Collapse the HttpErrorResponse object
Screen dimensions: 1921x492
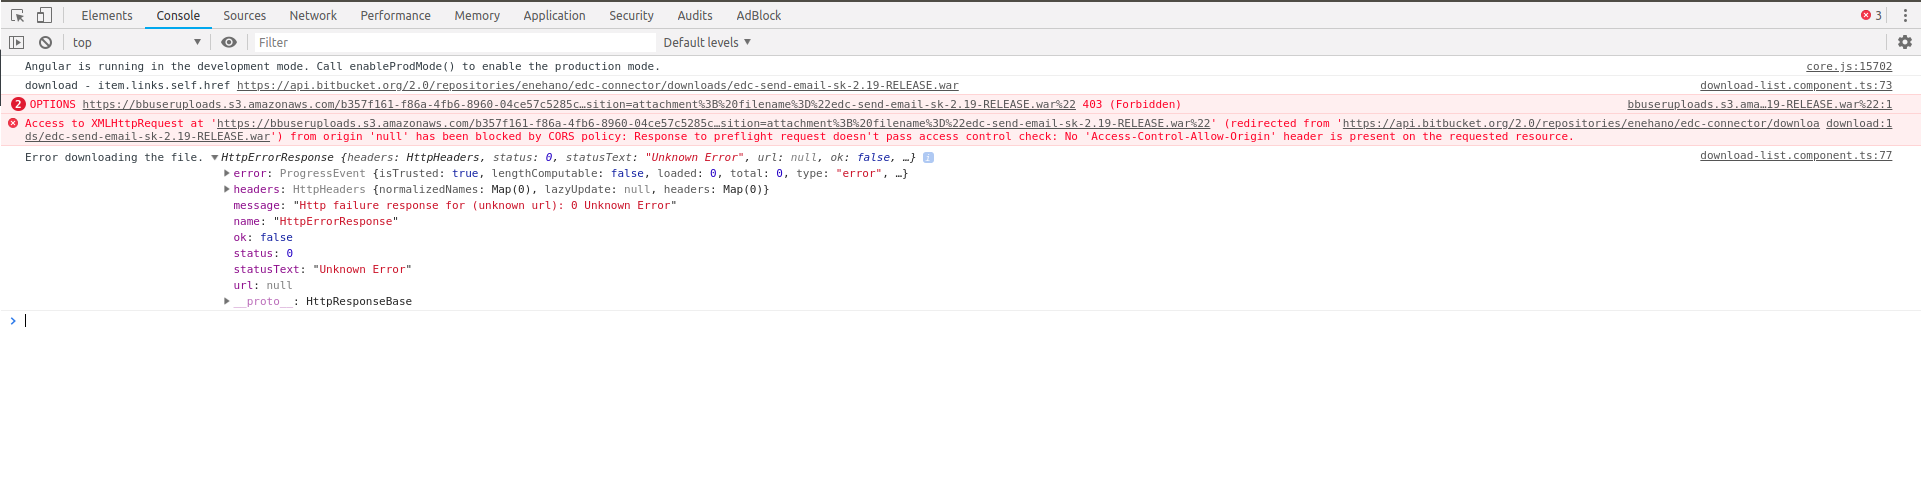[x=214, y=158]
